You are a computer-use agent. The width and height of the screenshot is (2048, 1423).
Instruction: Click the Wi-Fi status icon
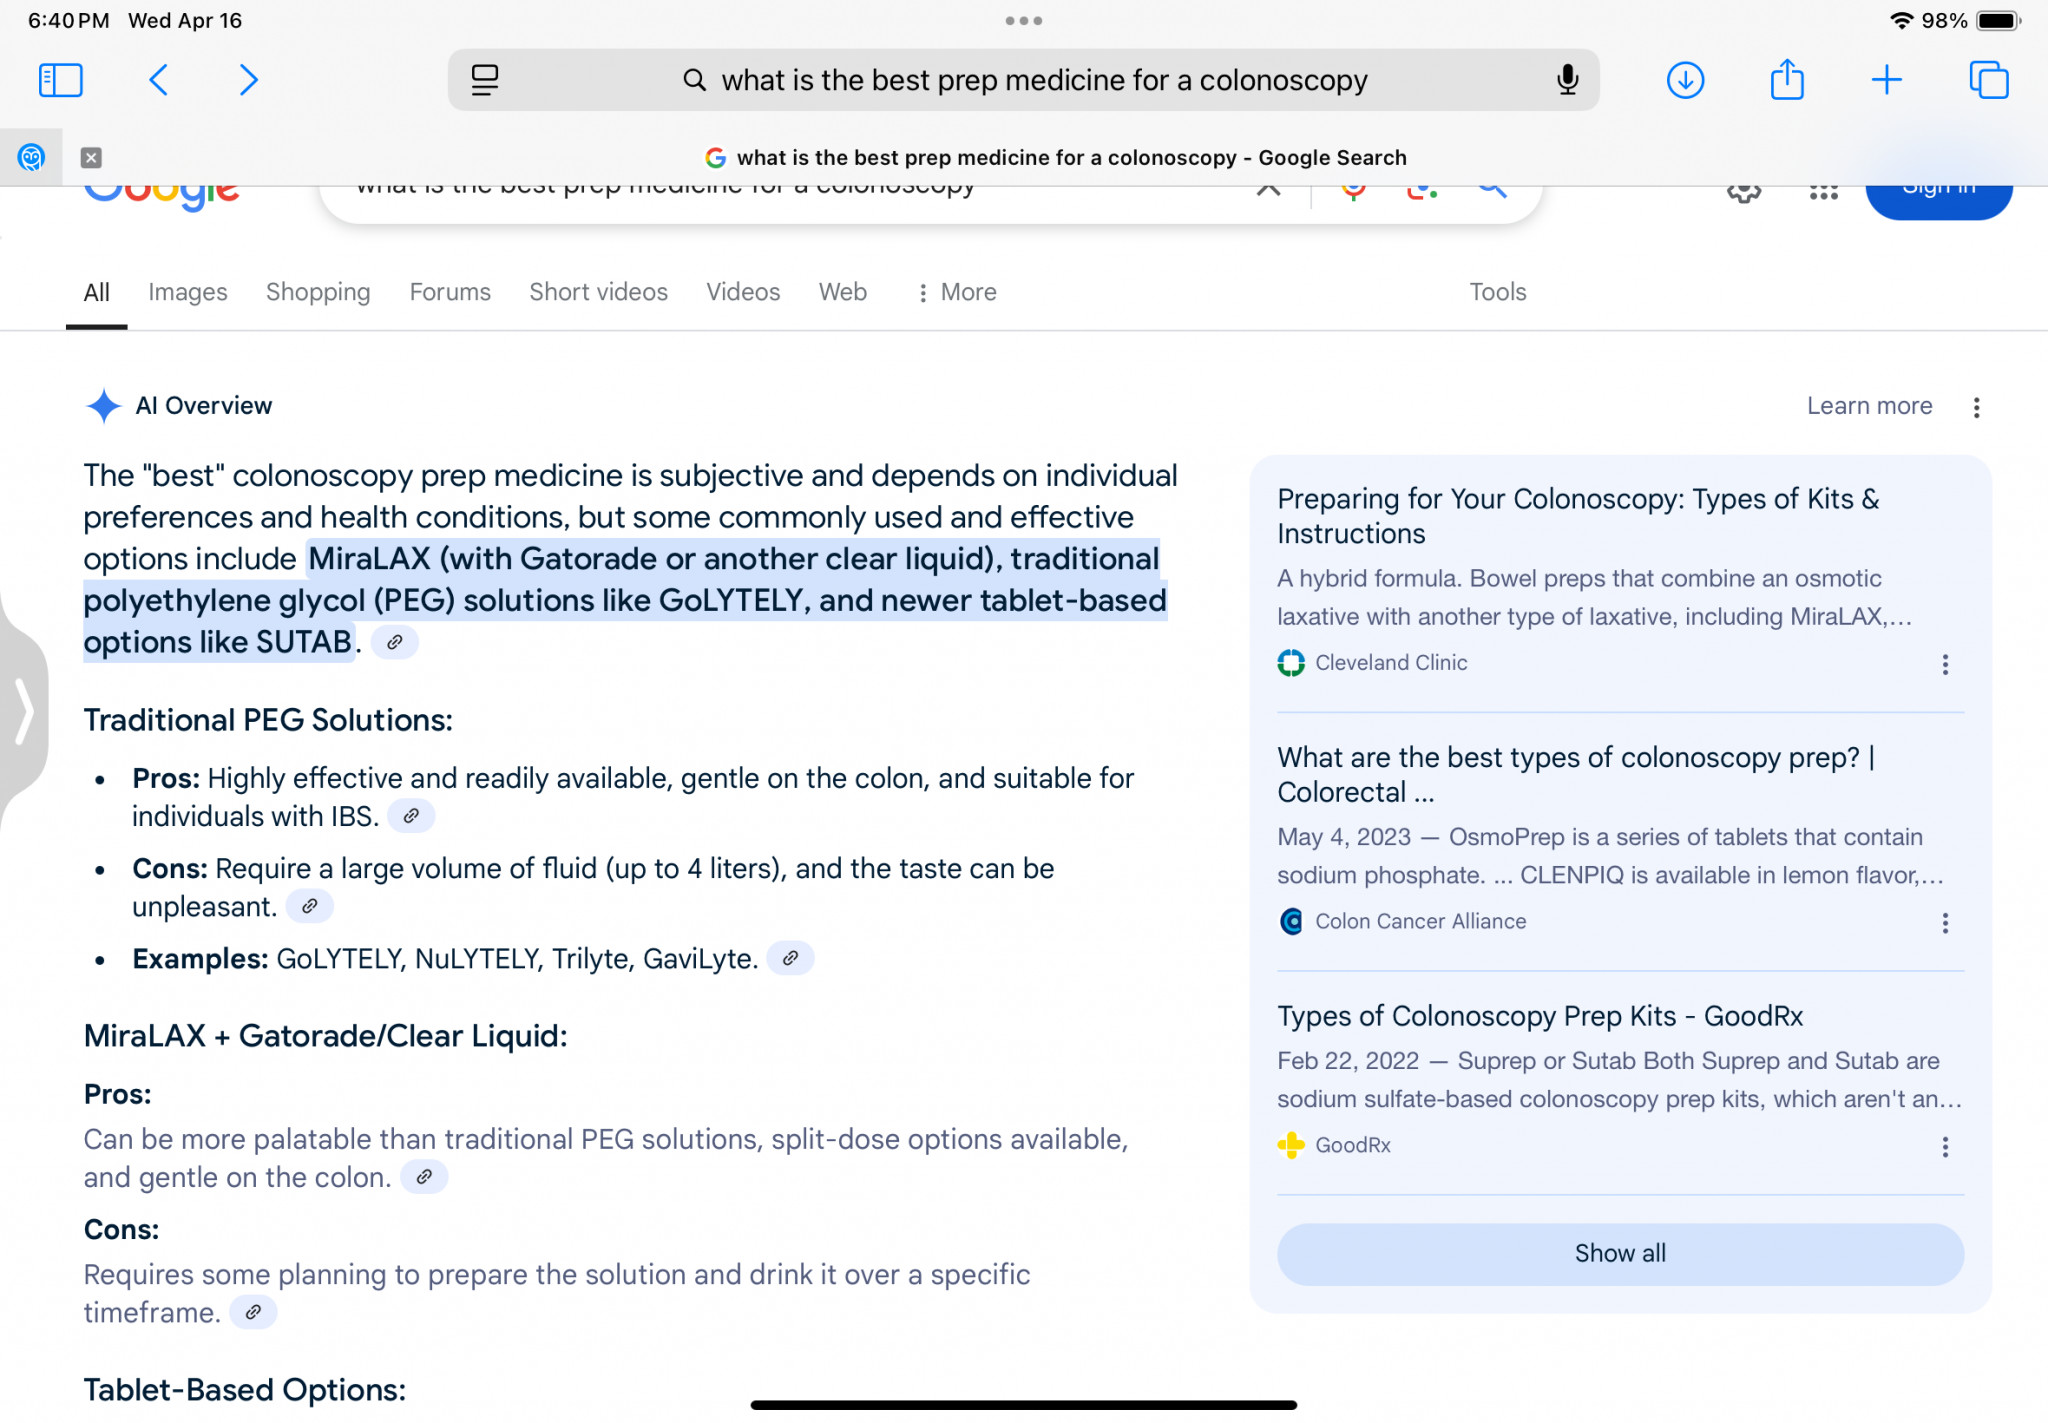click(x=1901, y=20)
